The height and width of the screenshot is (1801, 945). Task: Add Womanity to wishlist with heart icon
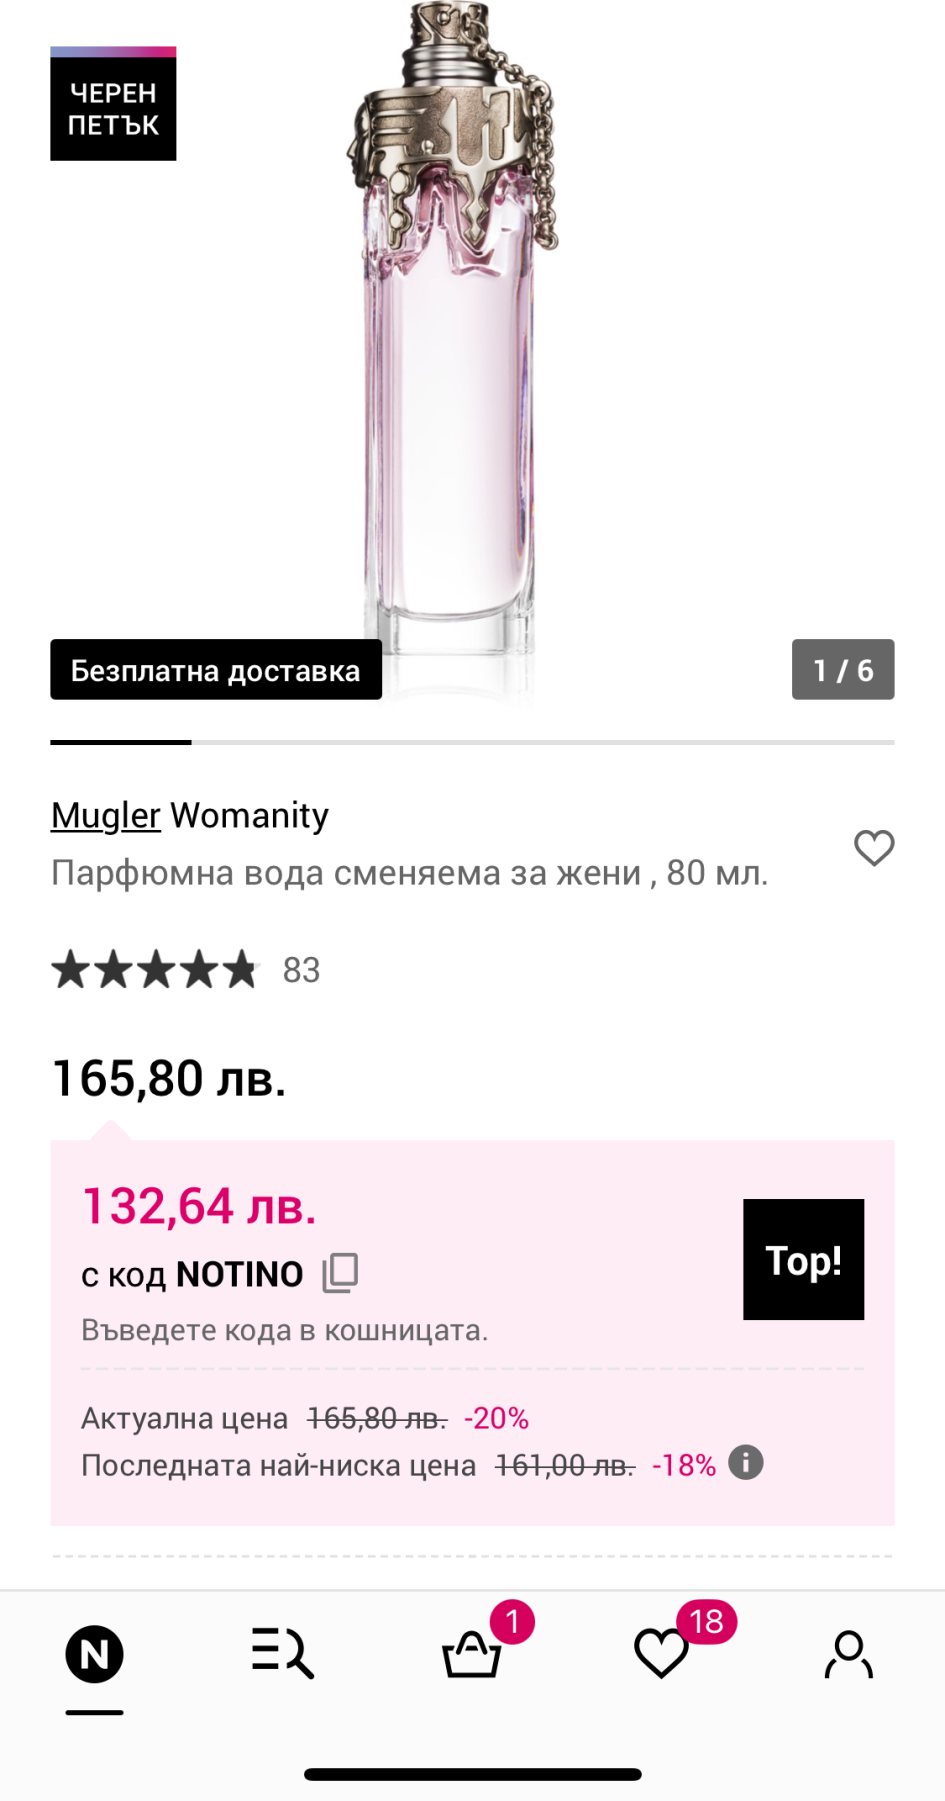coord(873,848)
